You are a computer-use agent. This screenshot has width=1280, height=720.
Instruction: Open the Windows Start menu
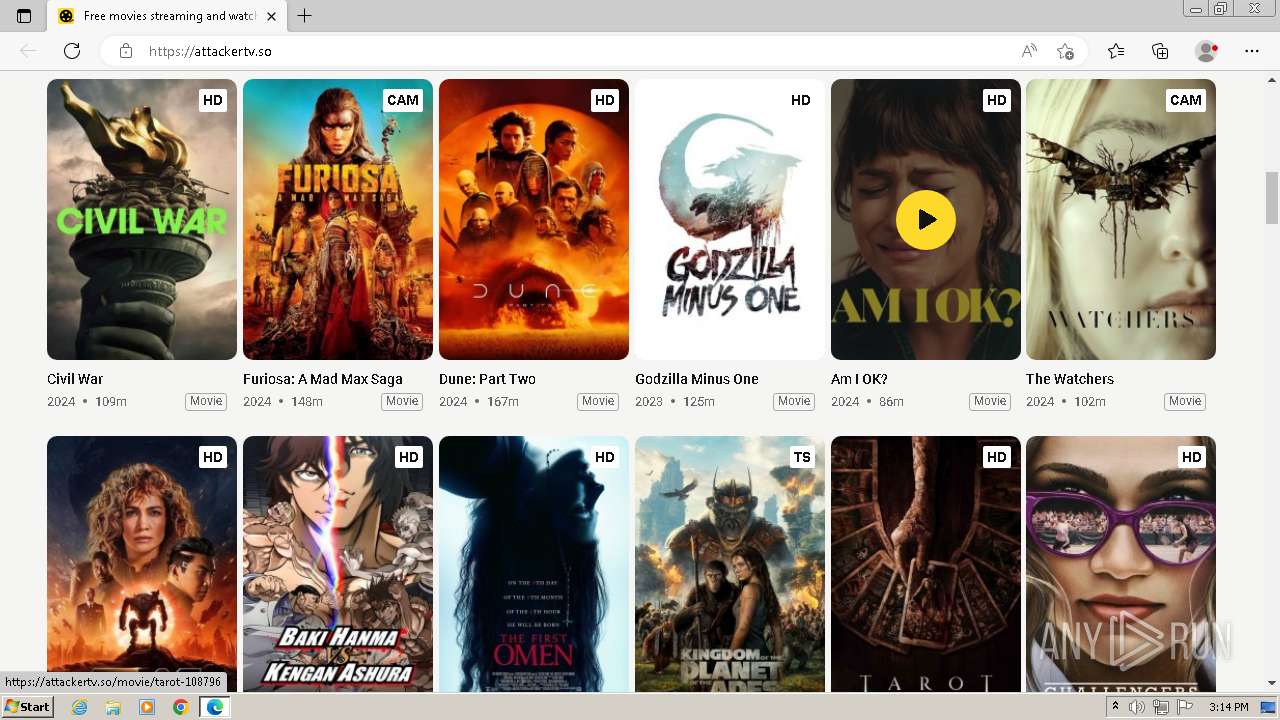[x=27, y=707]
